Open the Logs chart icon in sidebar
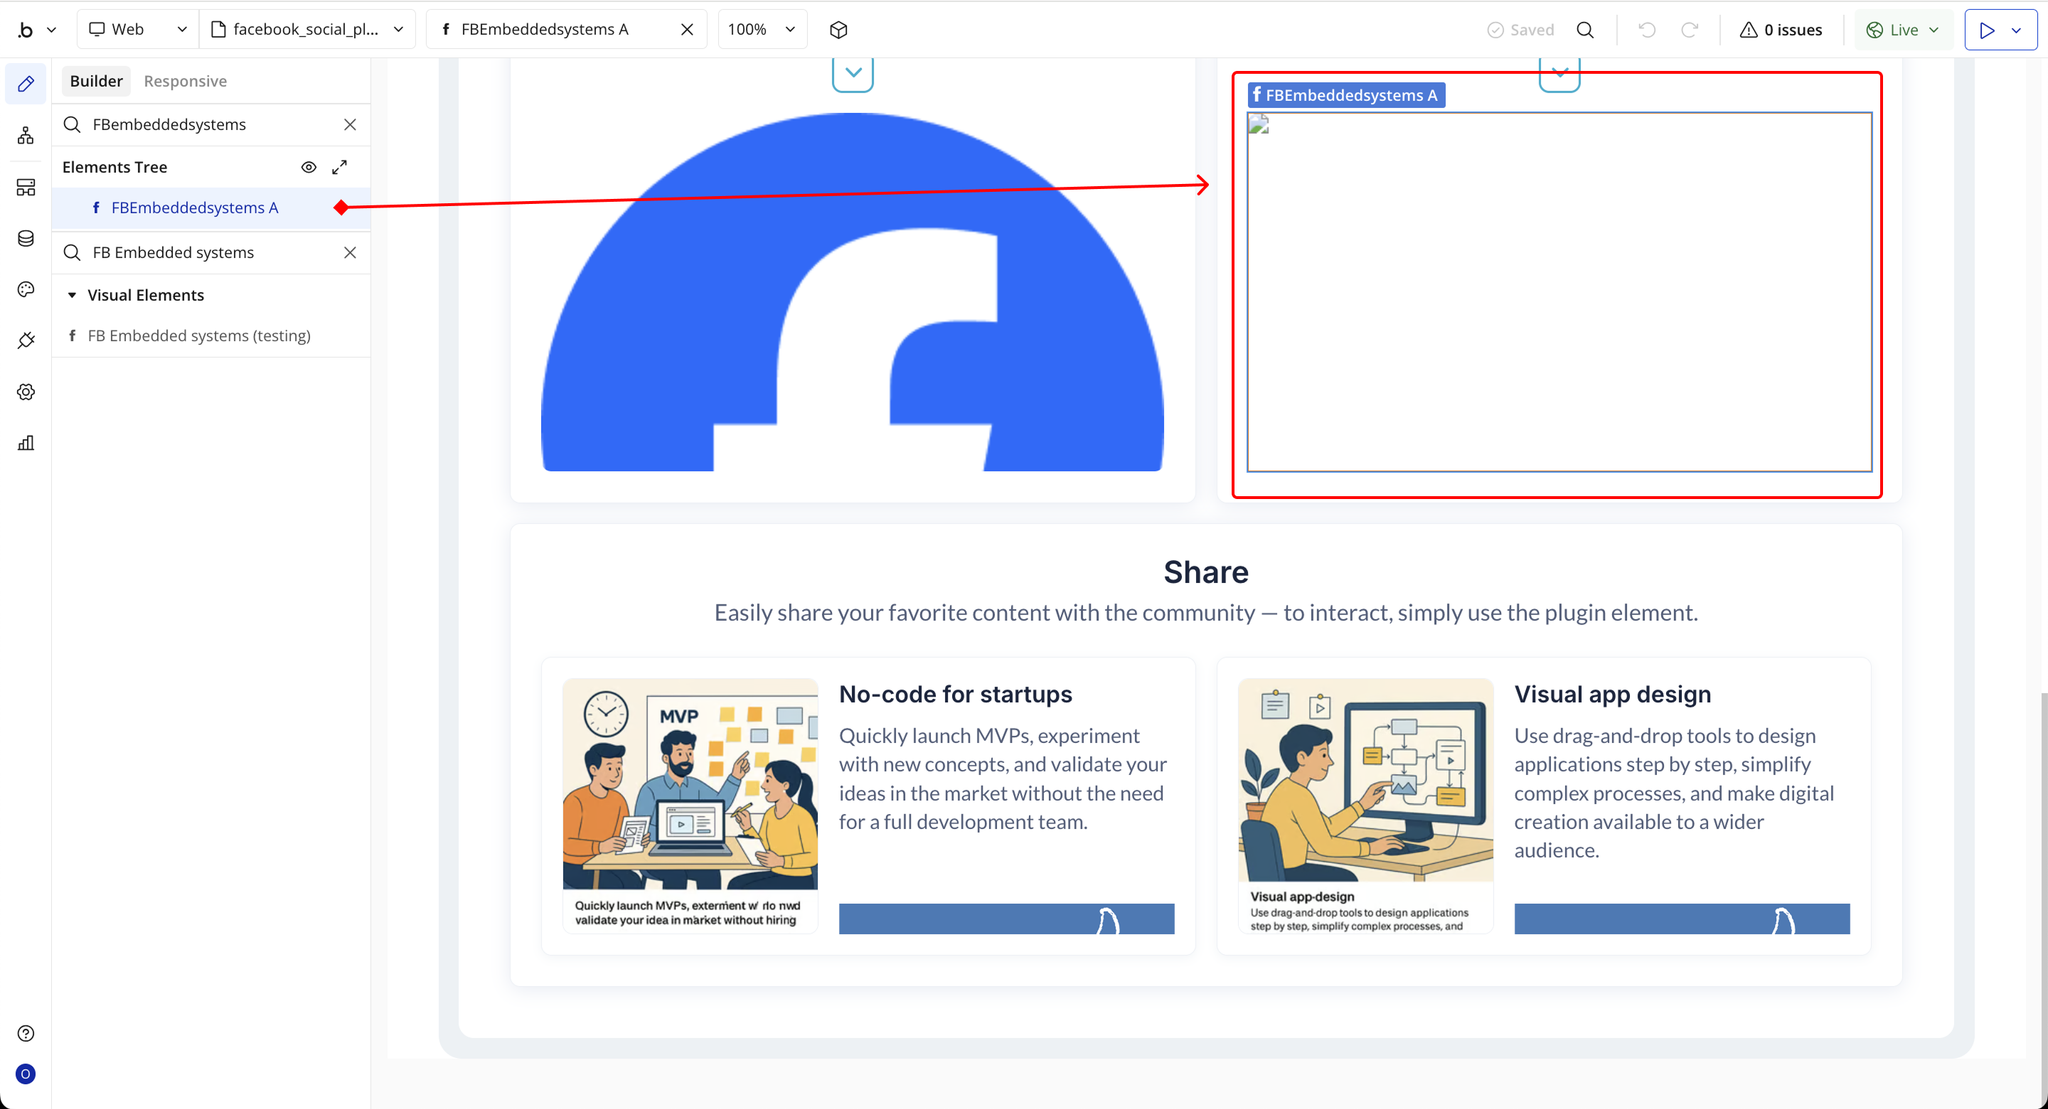 tap(26, 443)
